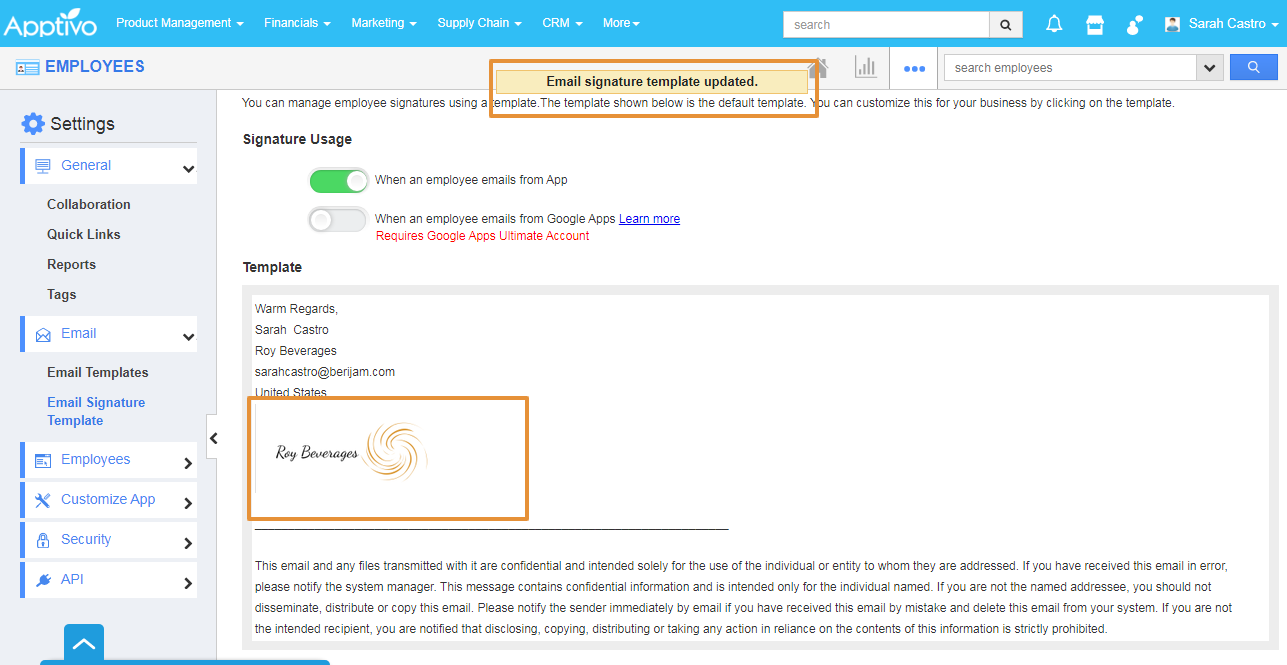Open the Sarah Castro user menu
Viewport: 1287px width, 665px height.
[1222, 24]
